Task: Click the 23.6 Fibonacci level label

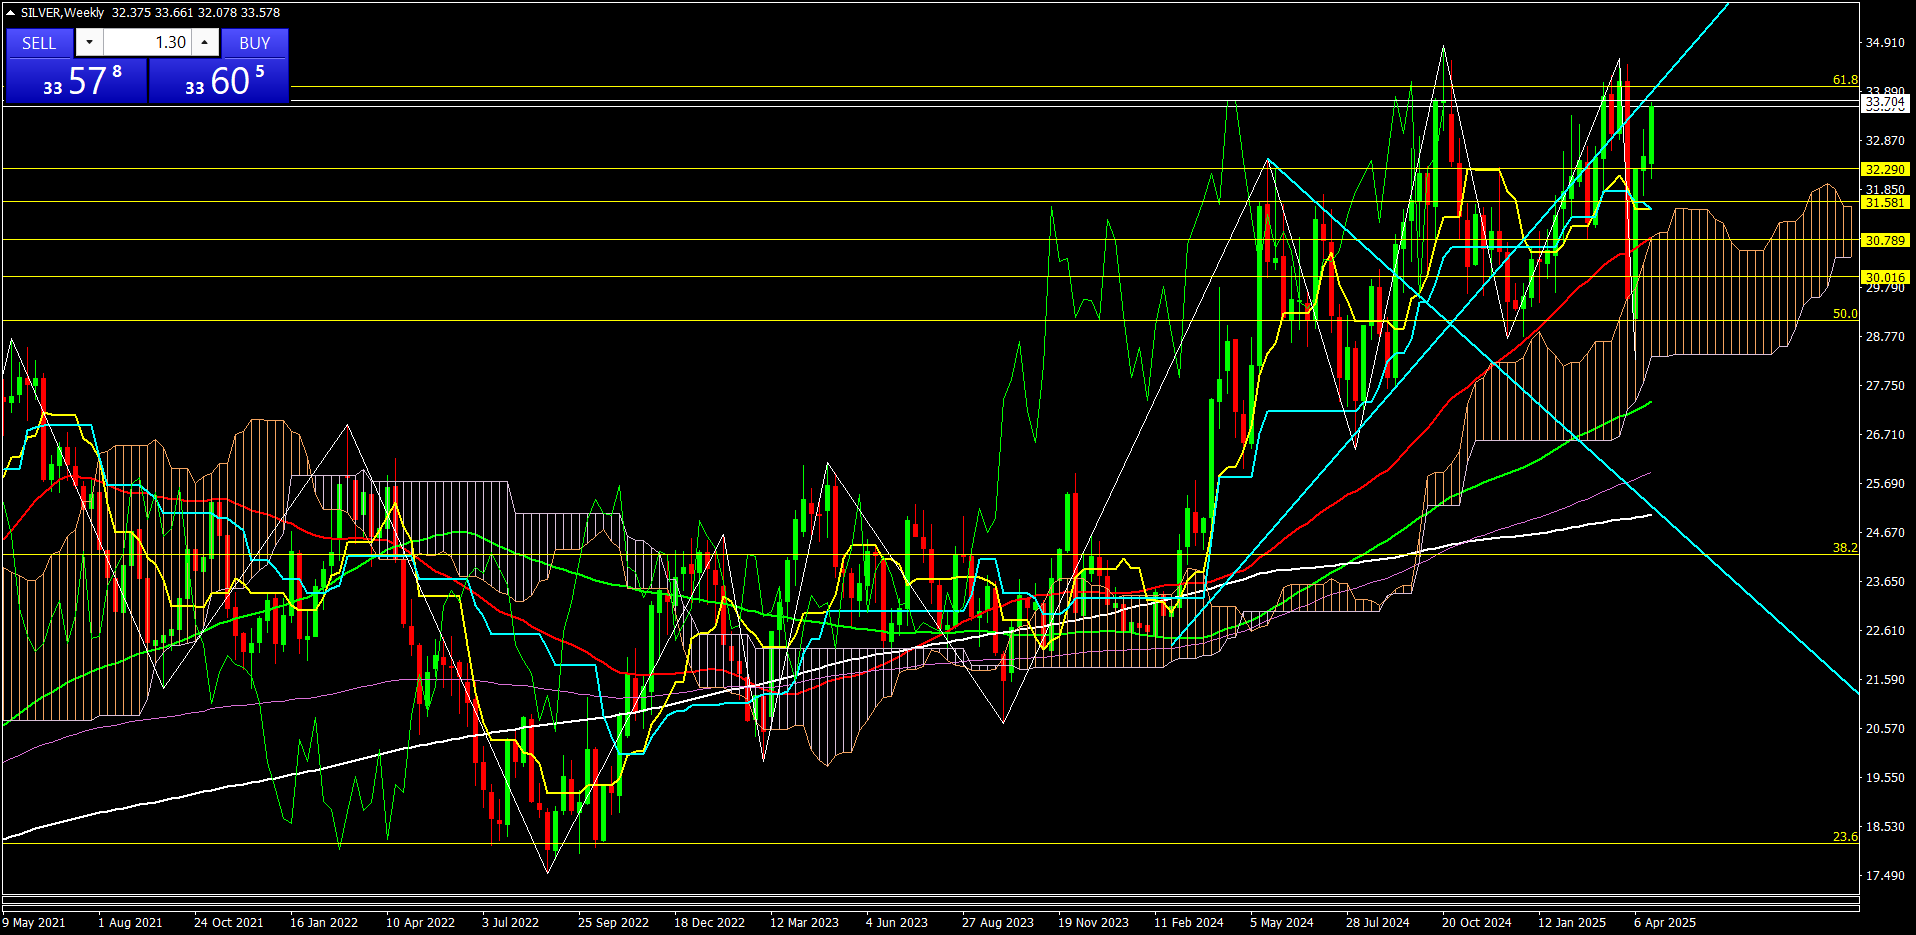Action: (x=1844, y=837)
